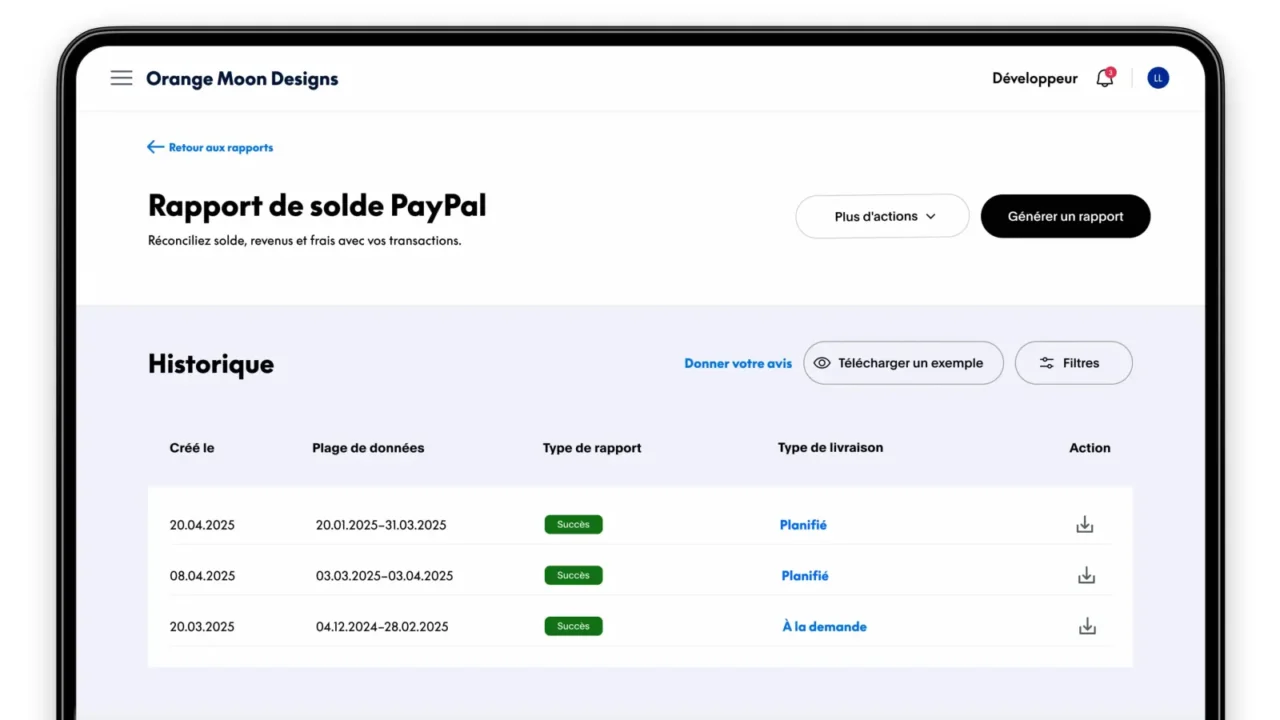Viewport: 1280px width, 720px height.
Task: Click the Plage de données column header
Action: click(368, 448)
